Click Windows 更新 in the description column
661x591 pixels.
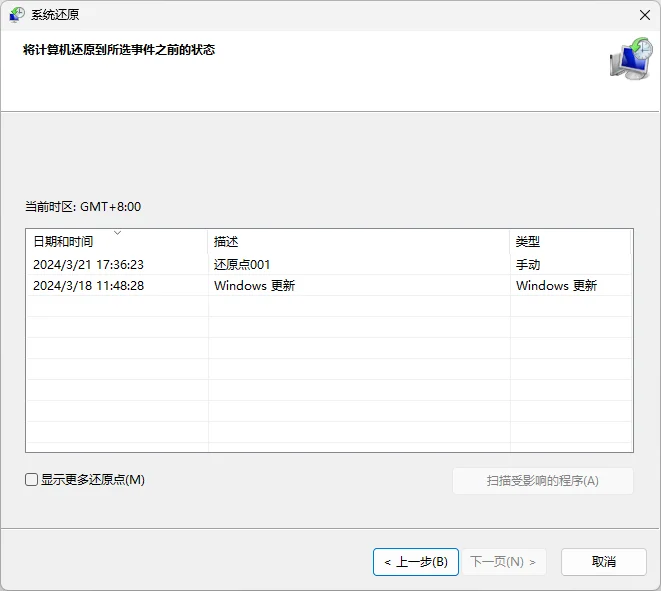tap(255, 286)
